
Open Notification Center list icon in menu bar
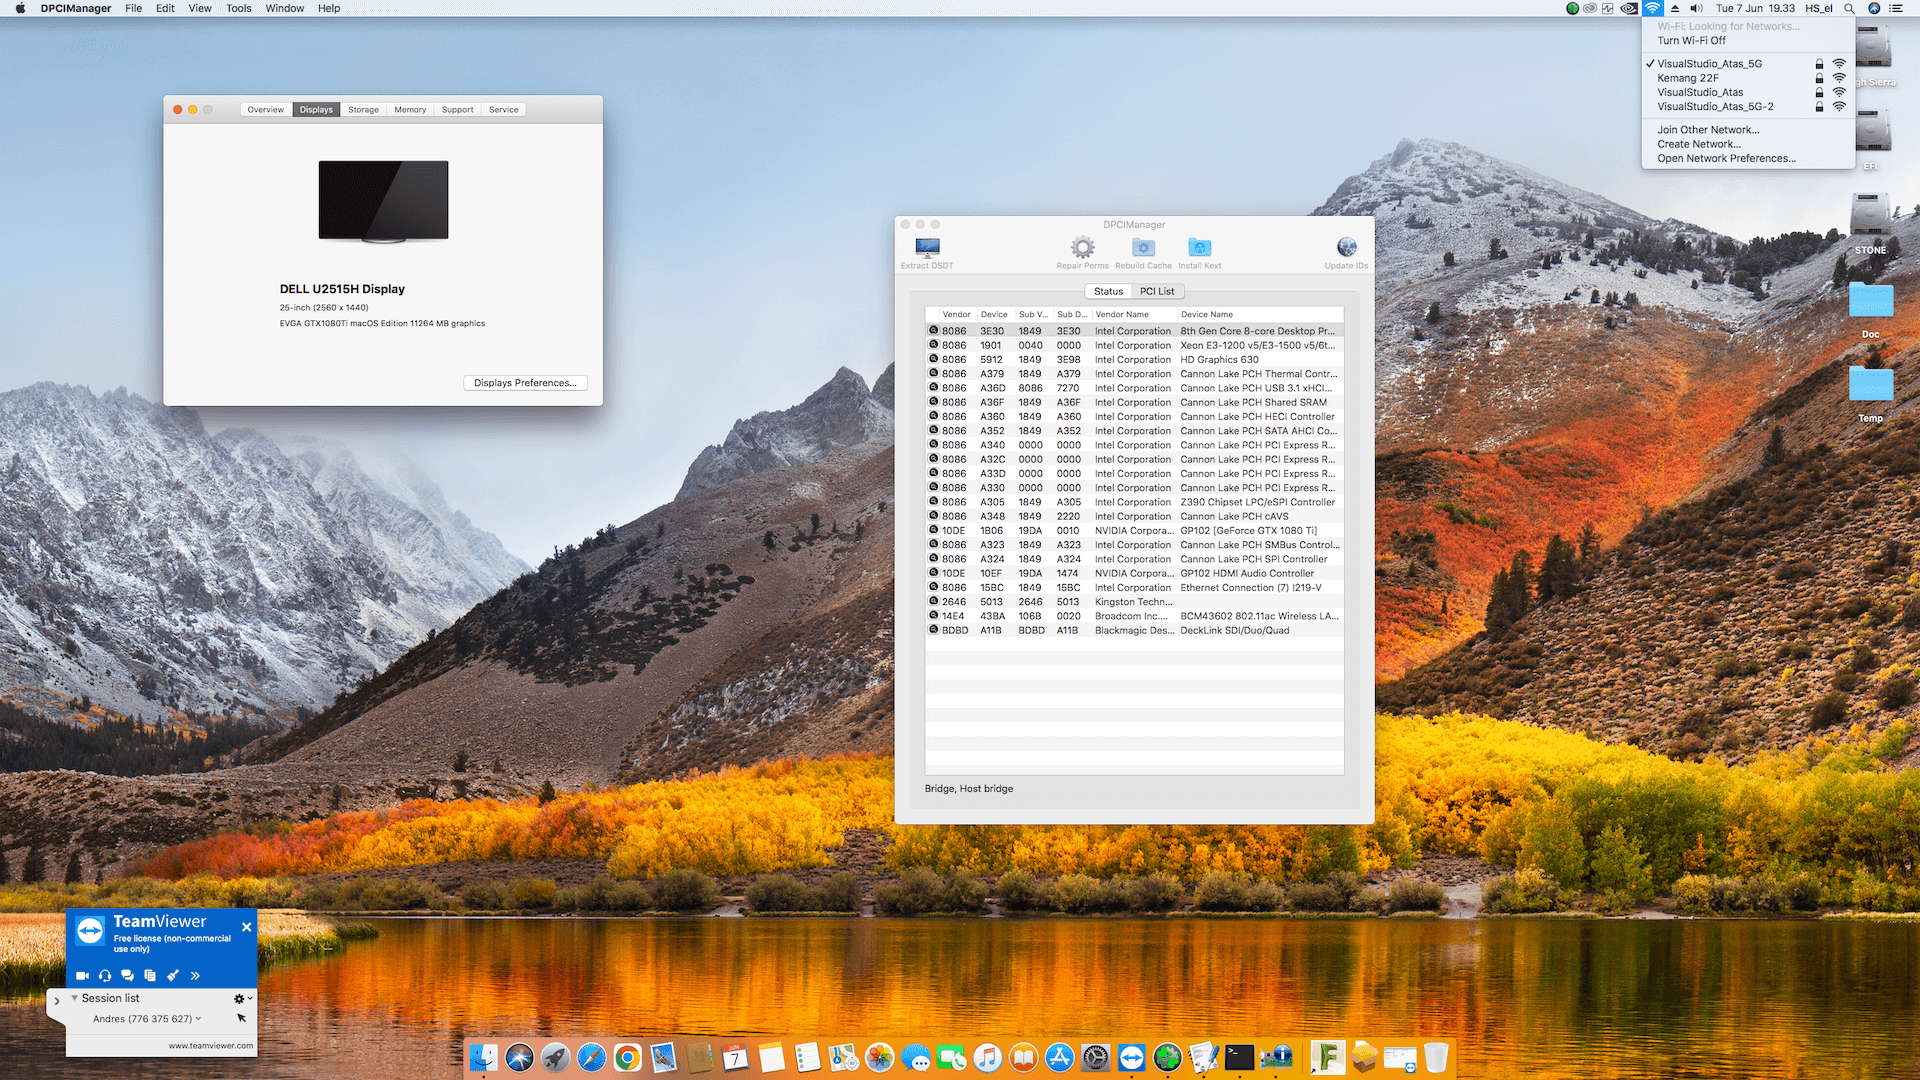pos(1896,8)
